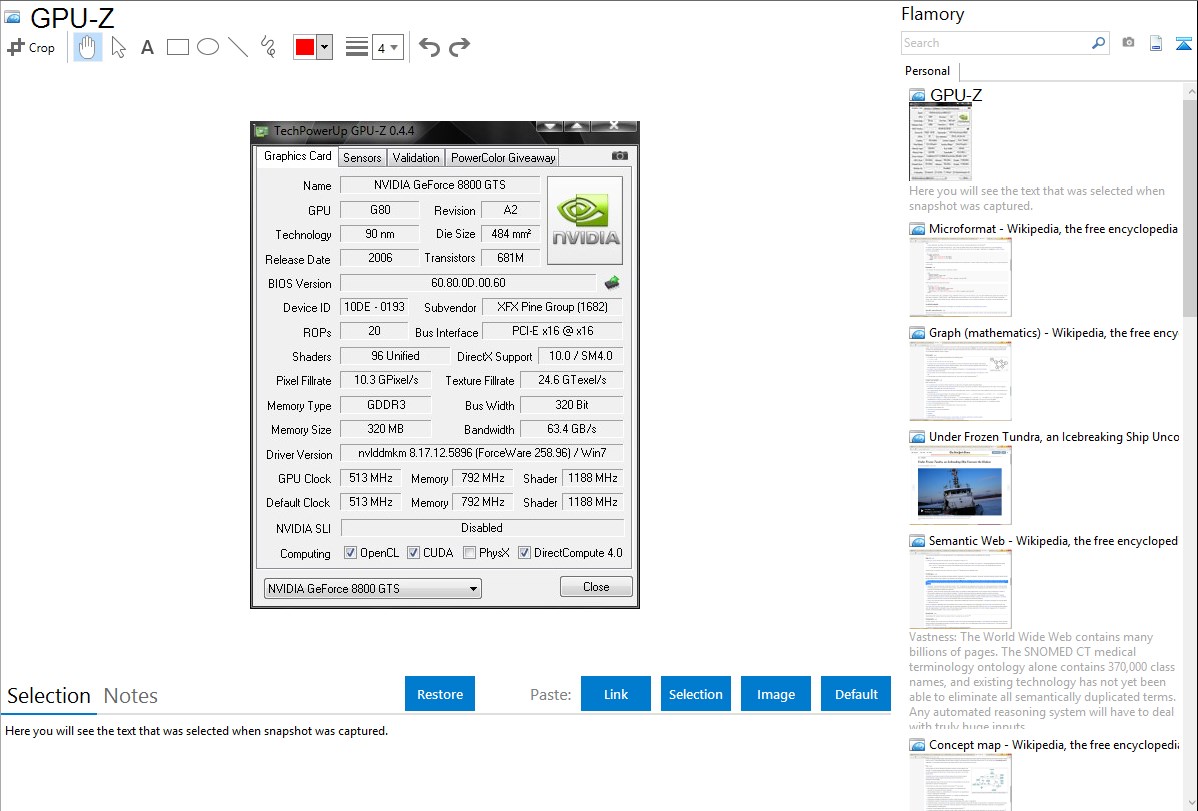Viewport: 1198px width, 811px height.
Task: Activate the hand pan tool
Action: (87, 47)
